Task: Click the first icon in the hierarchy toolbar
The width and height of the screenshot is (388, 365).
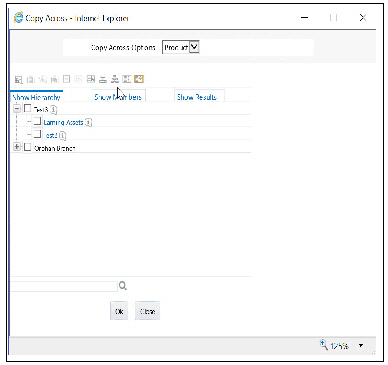Action: (19, 79)
